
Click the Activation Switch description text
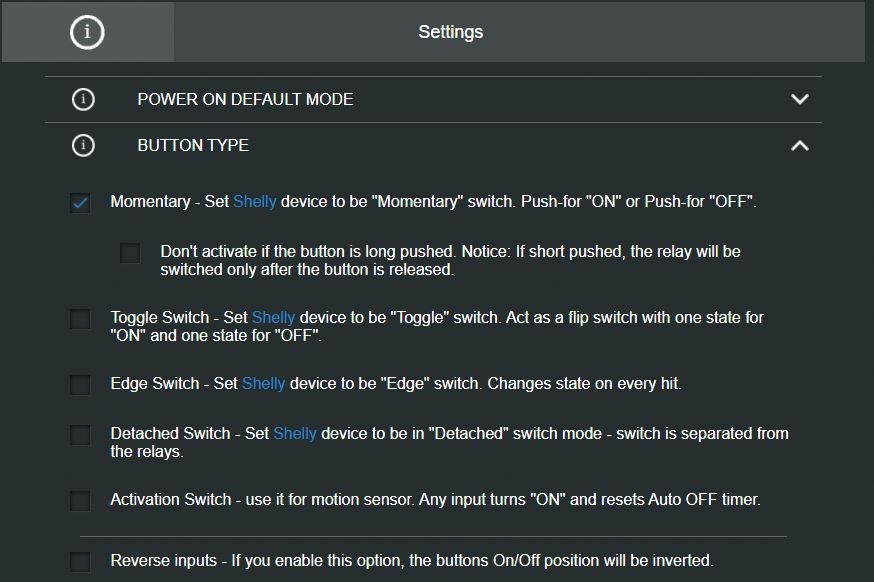(435, 499)
